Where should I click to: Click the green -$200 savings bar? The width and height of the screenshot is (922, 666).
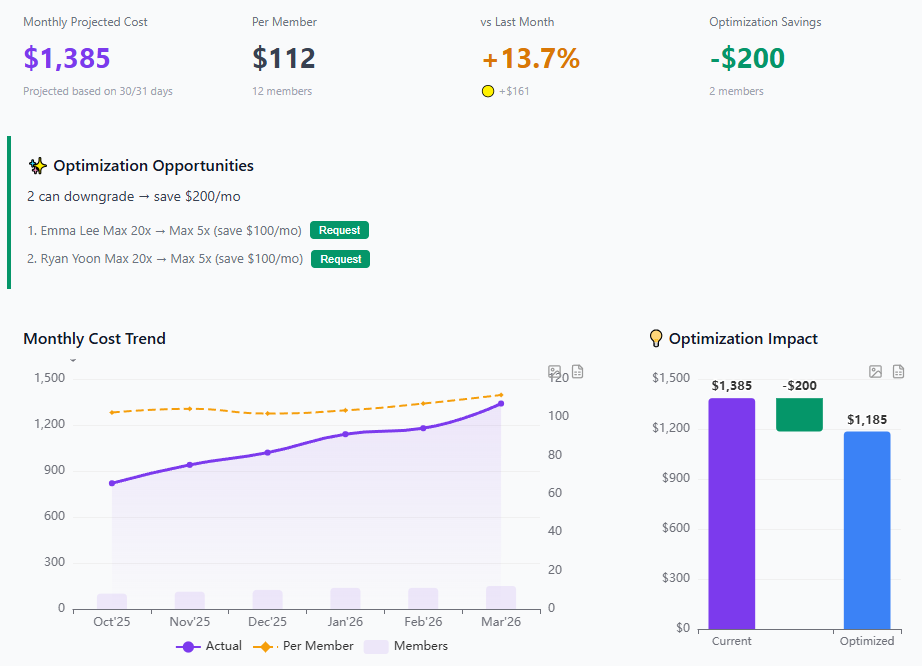pos(799,414)
